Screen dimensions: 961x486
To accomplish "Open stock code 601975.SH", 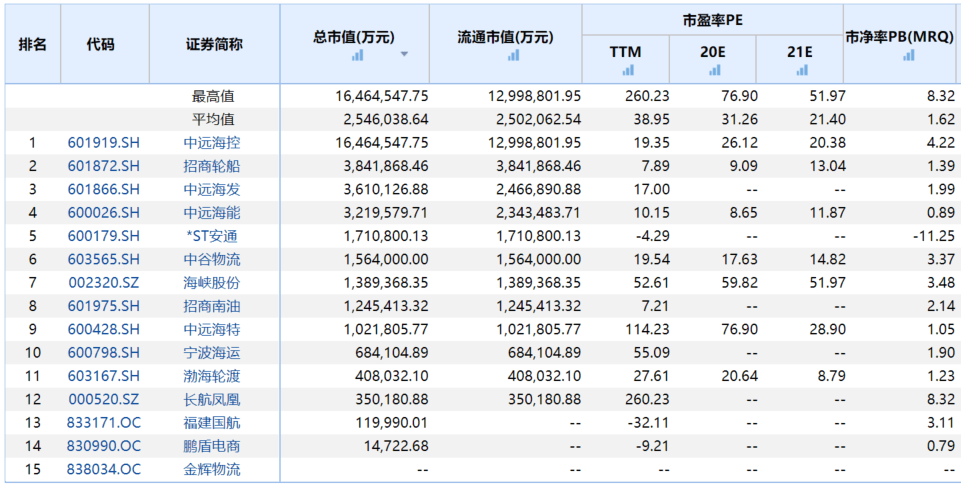I will point(104,306).
